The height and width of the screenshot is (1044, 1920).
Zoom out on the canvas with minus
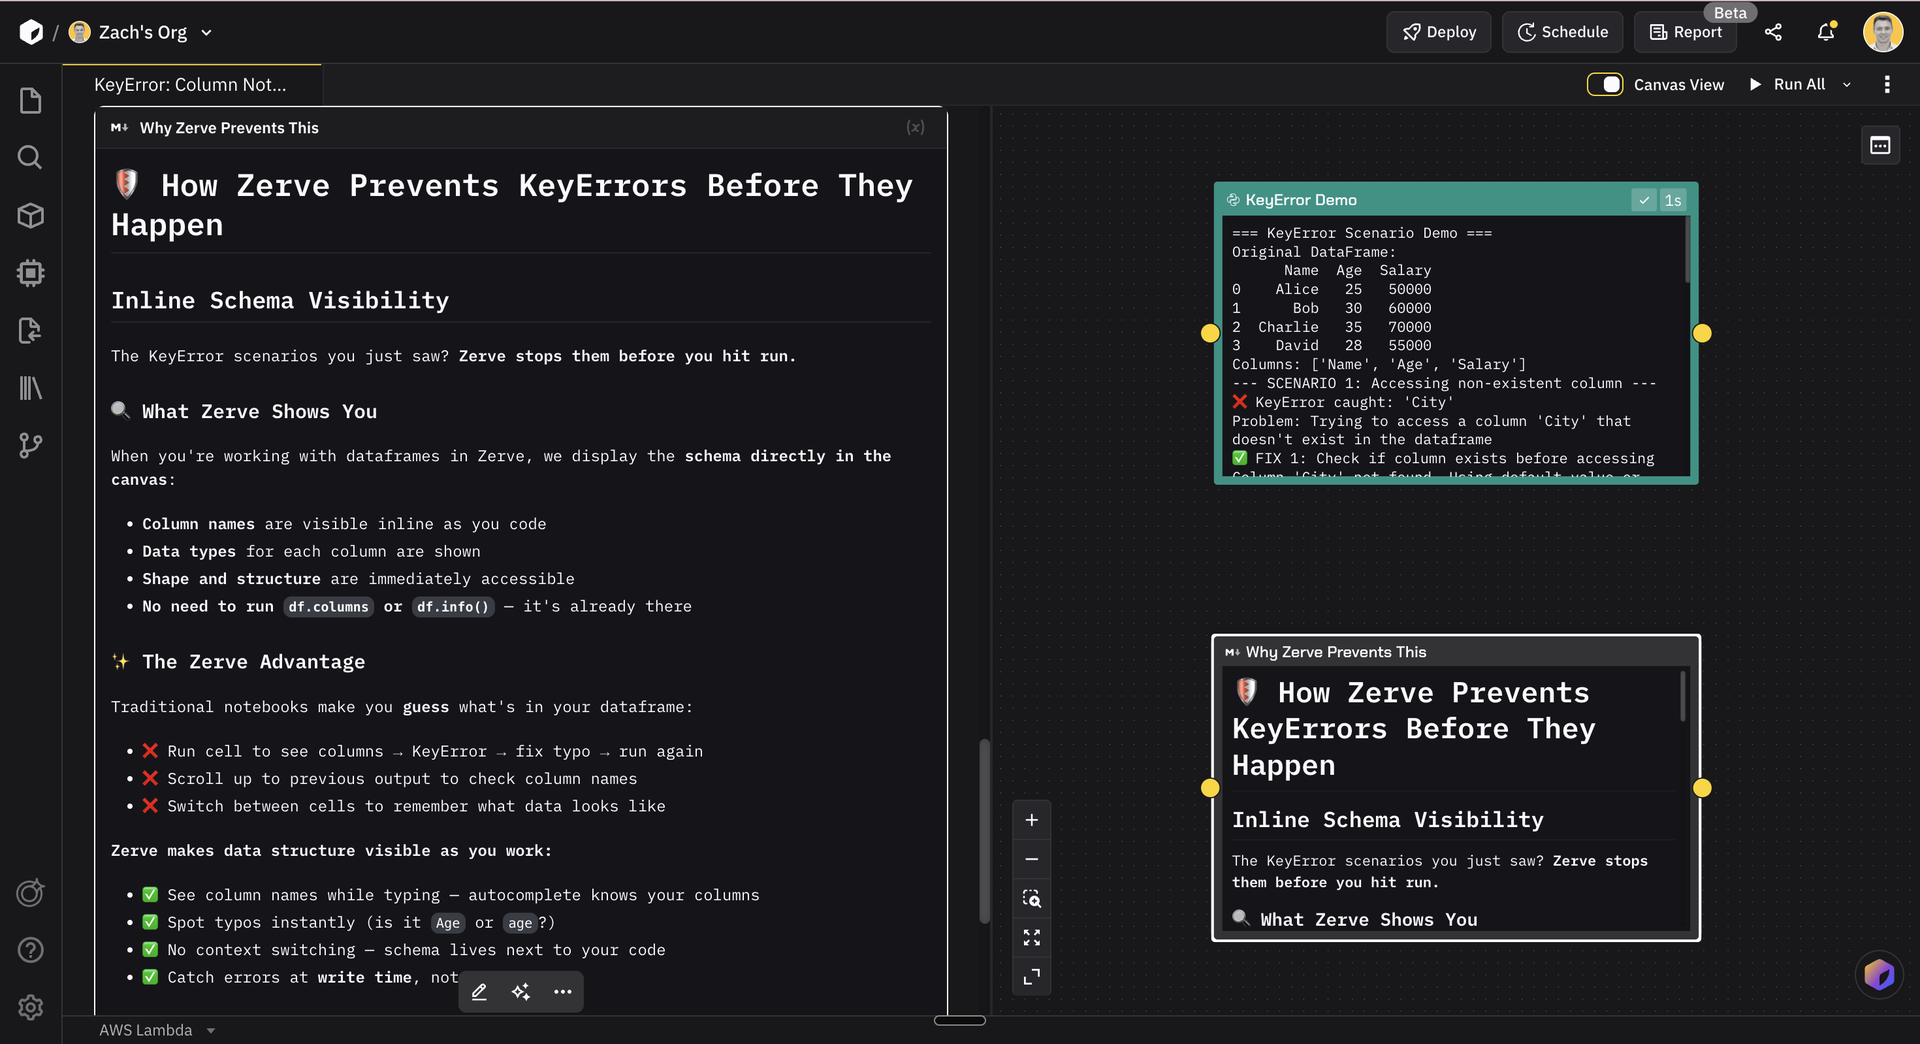click(x=1032, y=859)
